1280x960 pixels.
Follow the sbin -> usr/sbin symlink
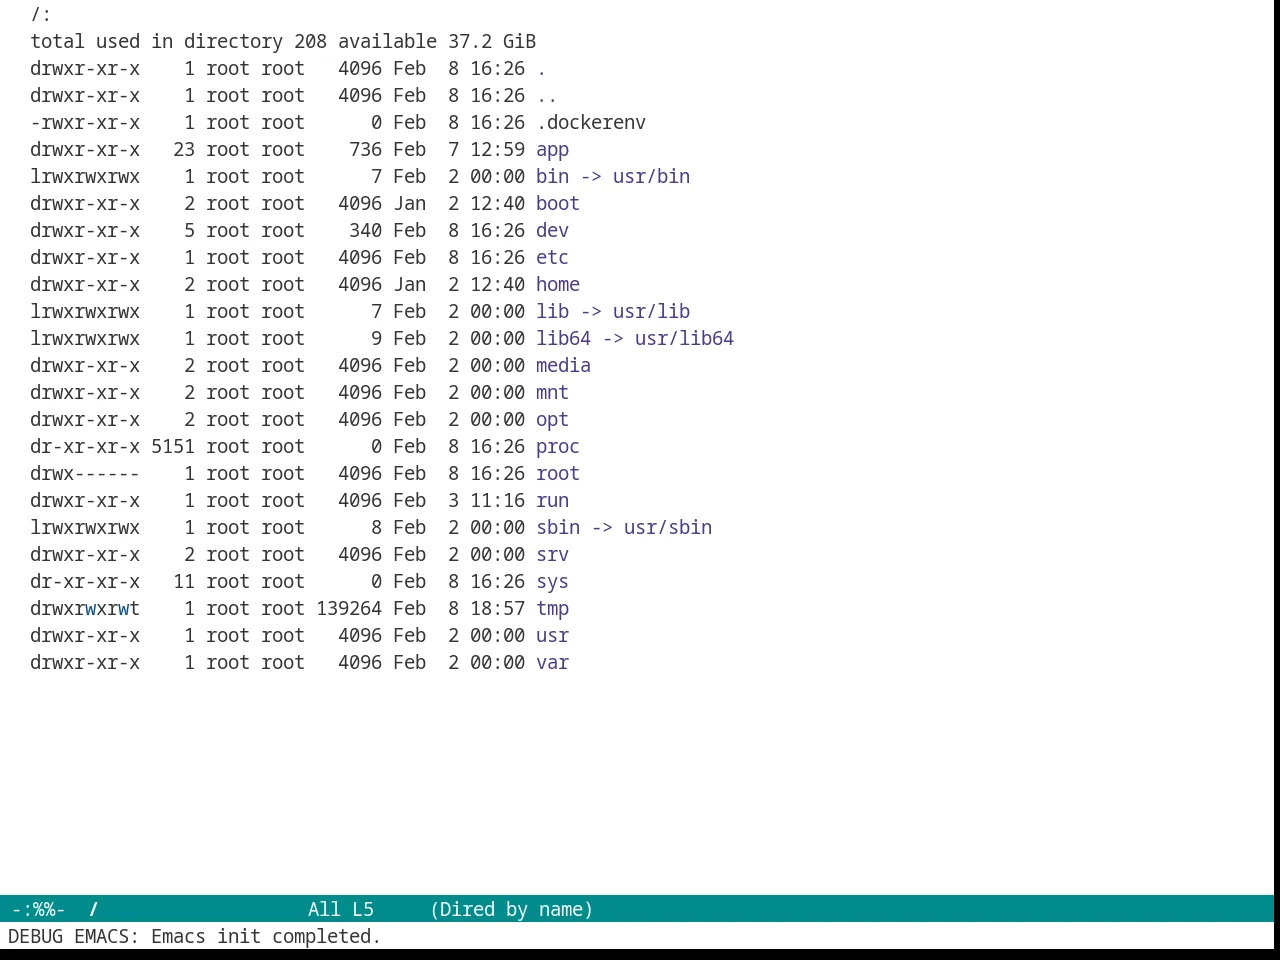624,527
